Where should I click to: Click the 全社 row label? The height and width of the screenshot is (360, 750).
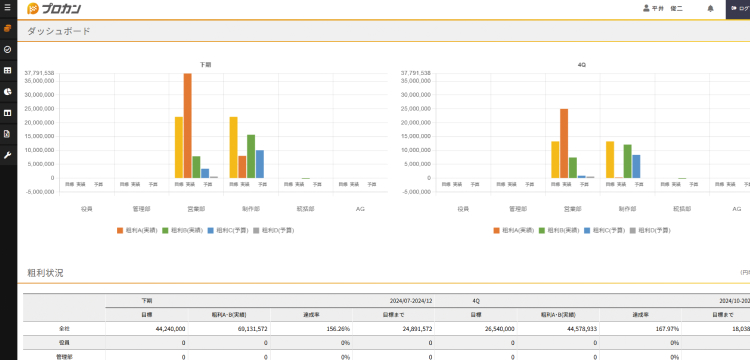click(64, 329)
